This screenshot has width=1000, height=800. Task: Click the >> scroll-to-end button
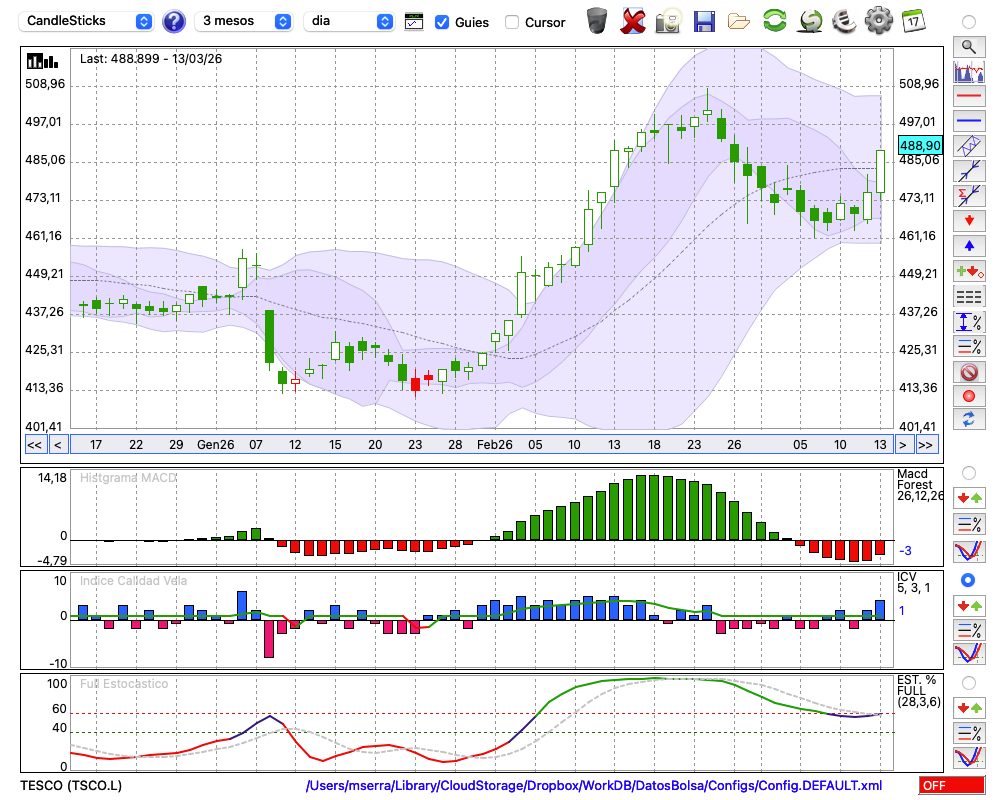(x=926, y=445)
